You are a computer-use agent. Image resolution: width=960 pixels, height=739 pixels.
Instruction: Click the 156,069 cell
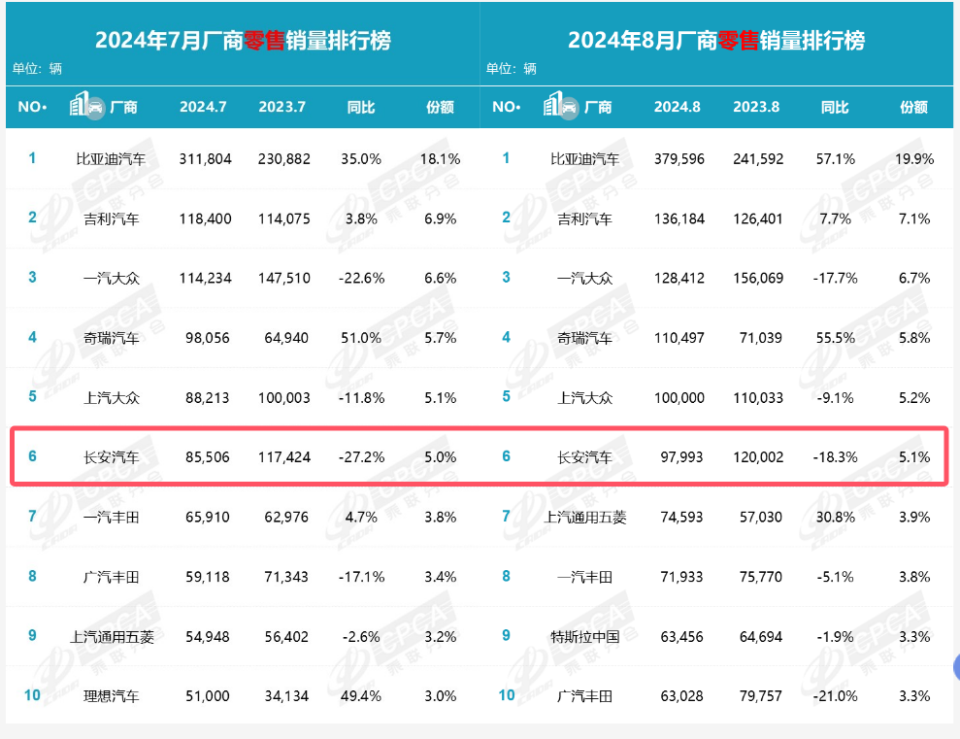[x=759, y=279]
